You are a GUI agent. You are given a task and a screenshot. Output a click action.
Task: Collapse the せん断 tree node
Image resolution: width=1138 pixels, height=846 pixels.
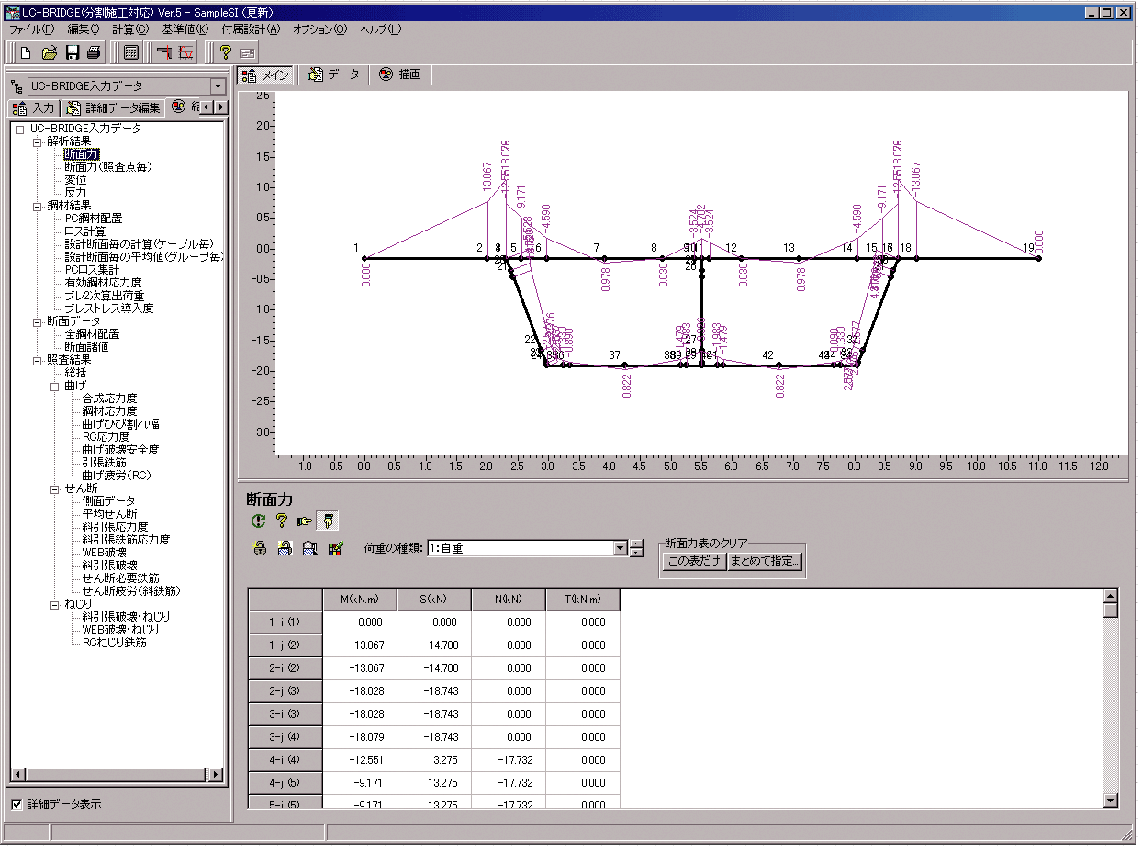pyautogui.click(x=55, y=489)
